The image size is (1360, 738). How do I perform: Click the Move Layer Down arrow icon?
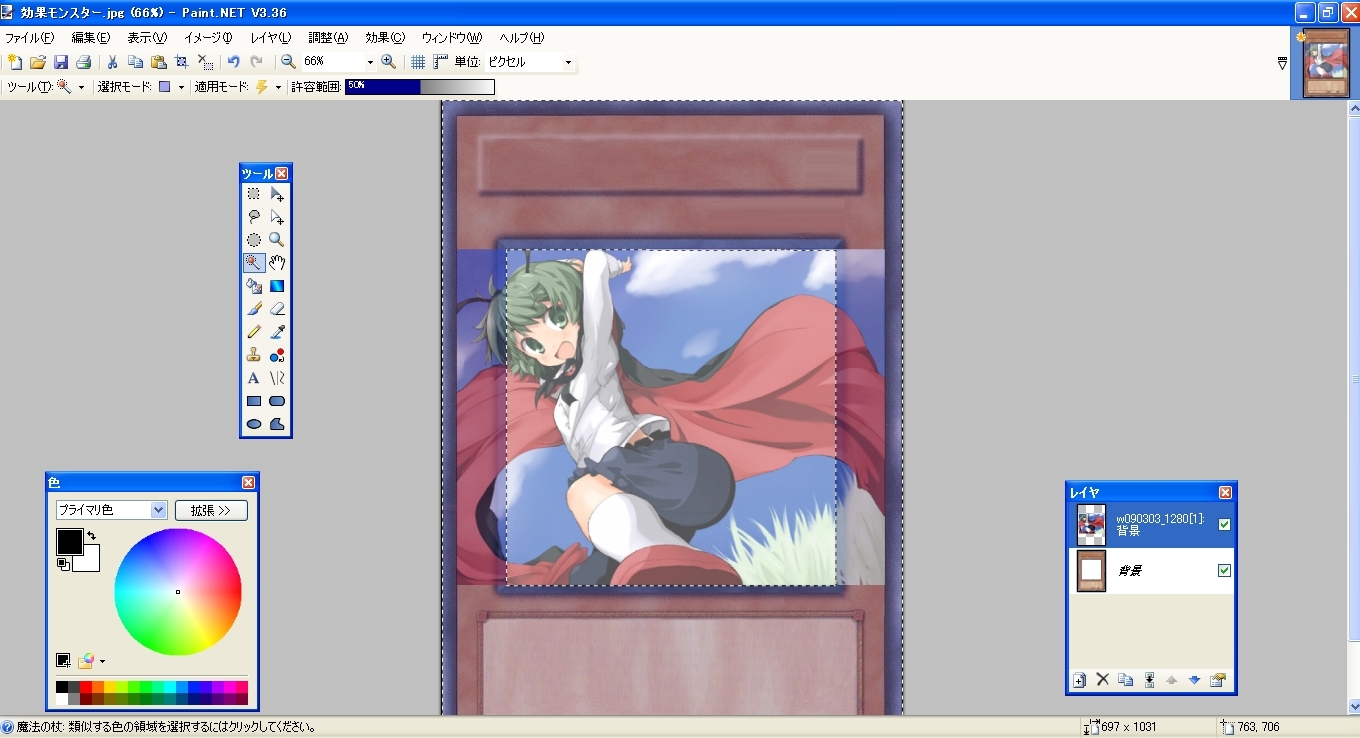pyautogui.click(x=1194, y=680)
